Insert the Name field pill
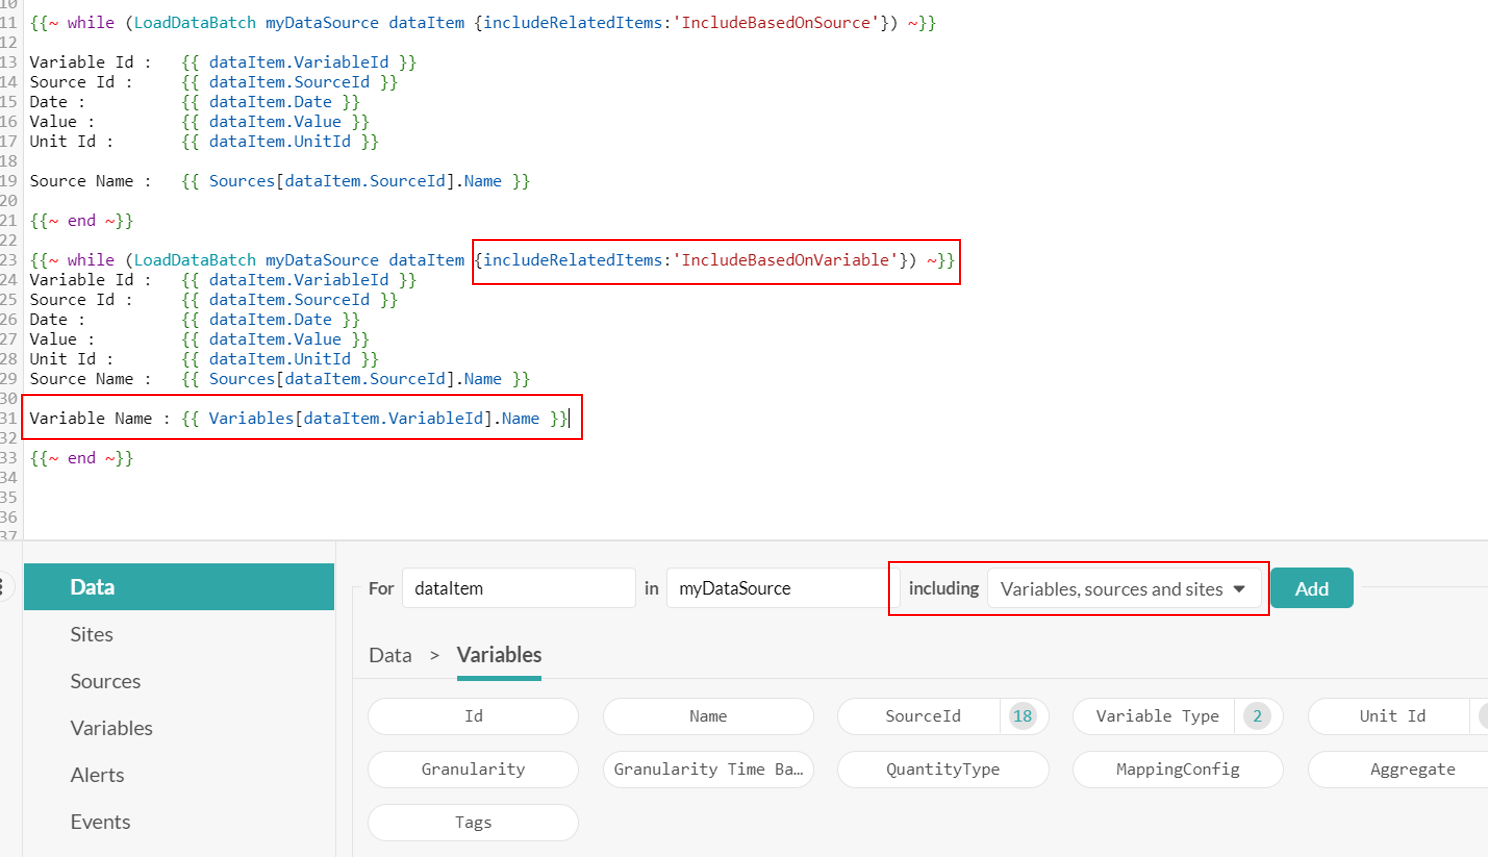Viewport: 1488px width, 857px height. coord(707,716)
